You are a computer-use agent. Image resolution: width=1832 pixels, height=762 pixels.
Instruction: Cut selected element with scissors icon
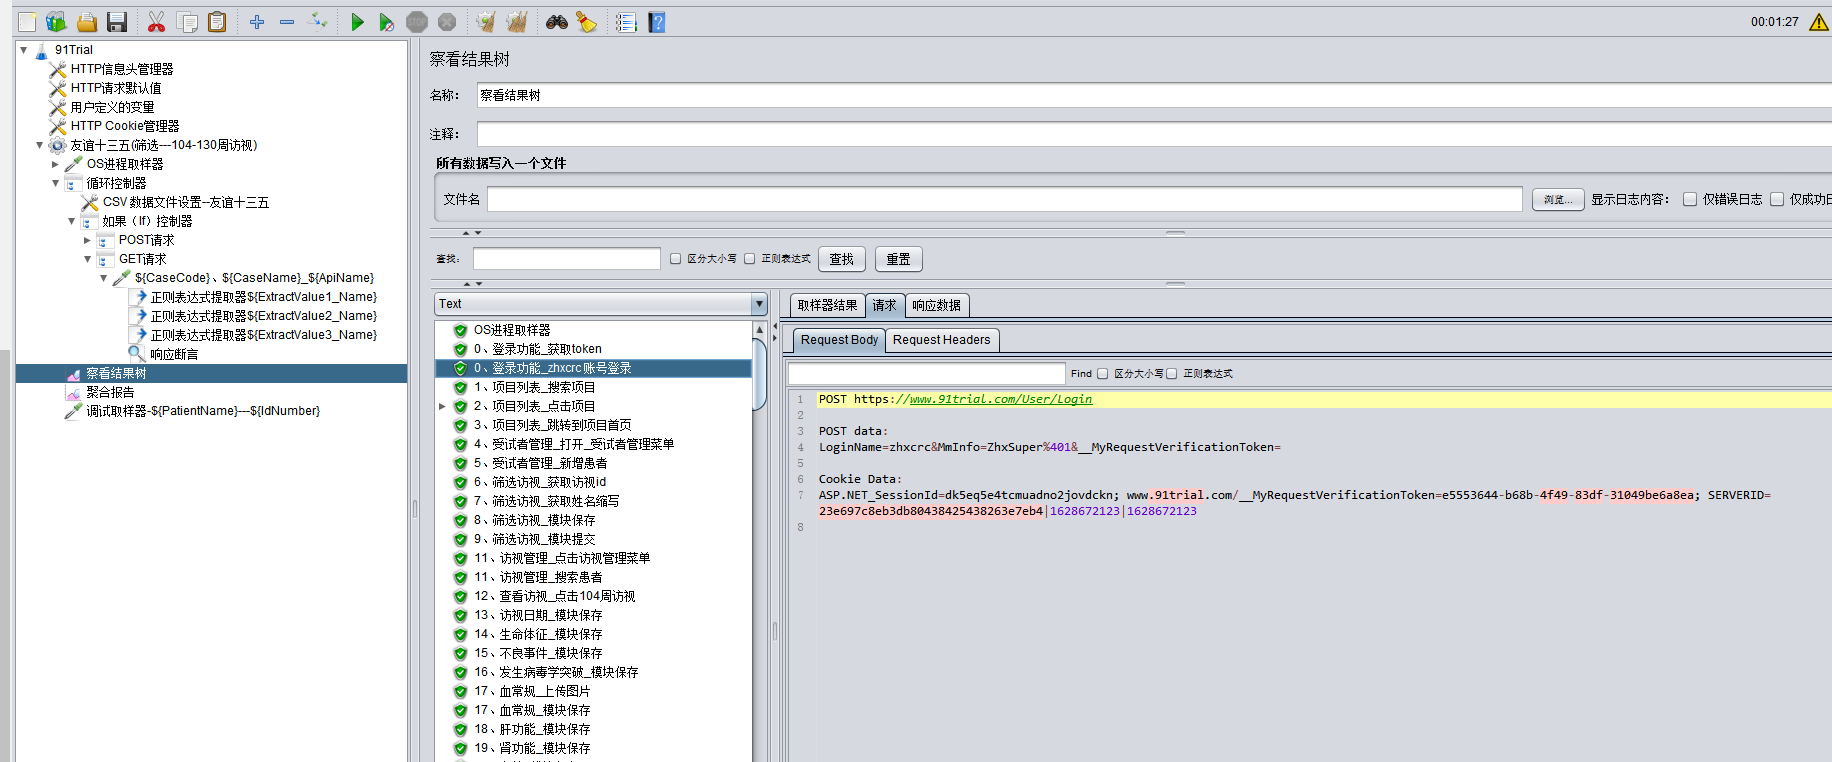tap(156, 22)
